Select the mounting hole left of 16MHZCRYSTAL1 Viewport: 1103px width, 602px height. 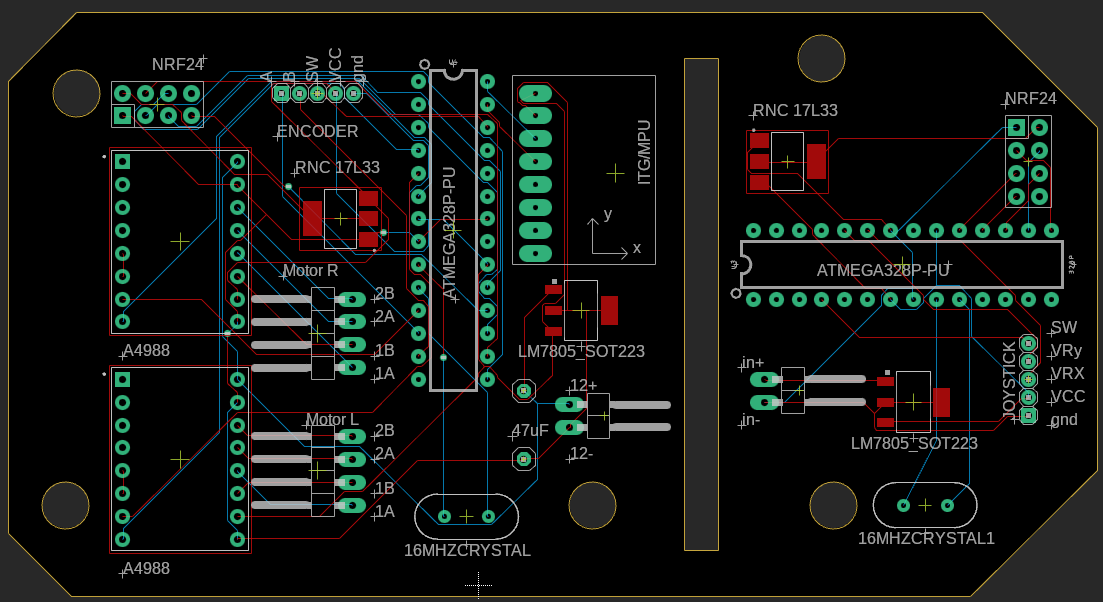834,506
